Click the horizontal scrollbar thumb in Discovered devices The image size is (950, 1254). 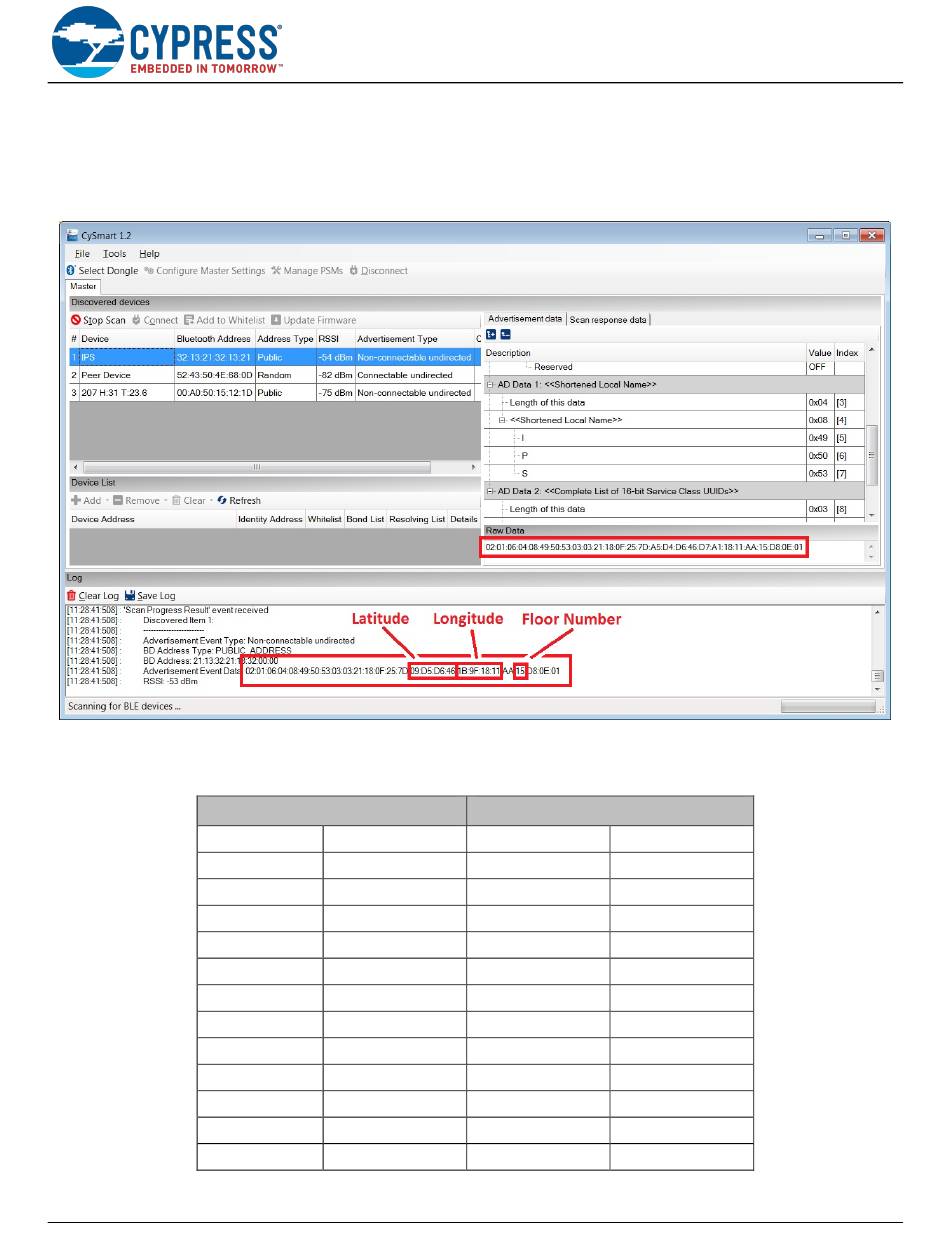click(256, 467)
